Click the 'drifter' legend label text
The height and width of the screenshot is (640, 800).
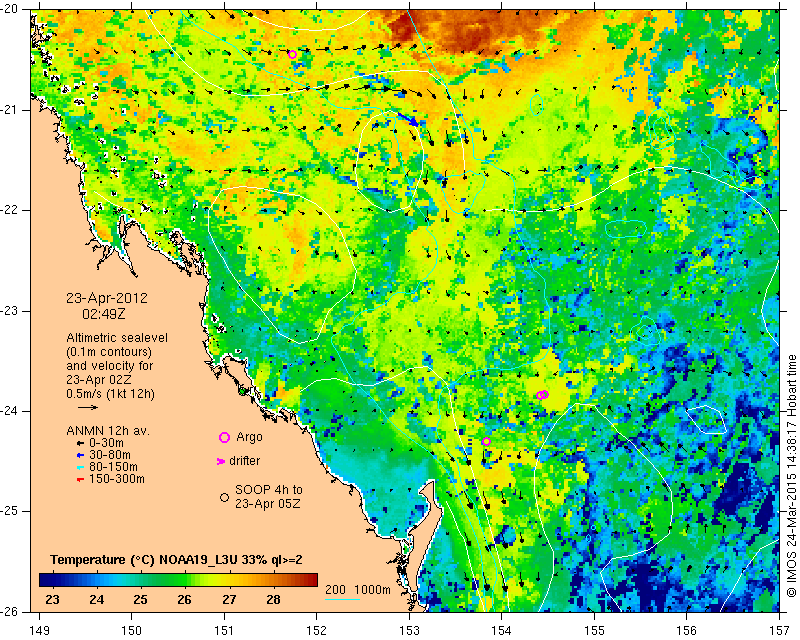point(244,461)
